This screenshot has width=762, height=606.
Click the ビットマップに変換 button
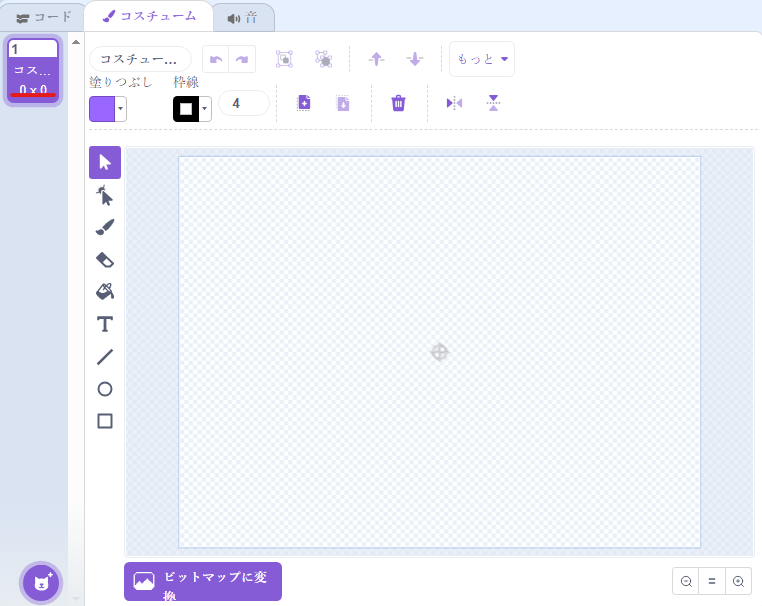tap(203, 581)
